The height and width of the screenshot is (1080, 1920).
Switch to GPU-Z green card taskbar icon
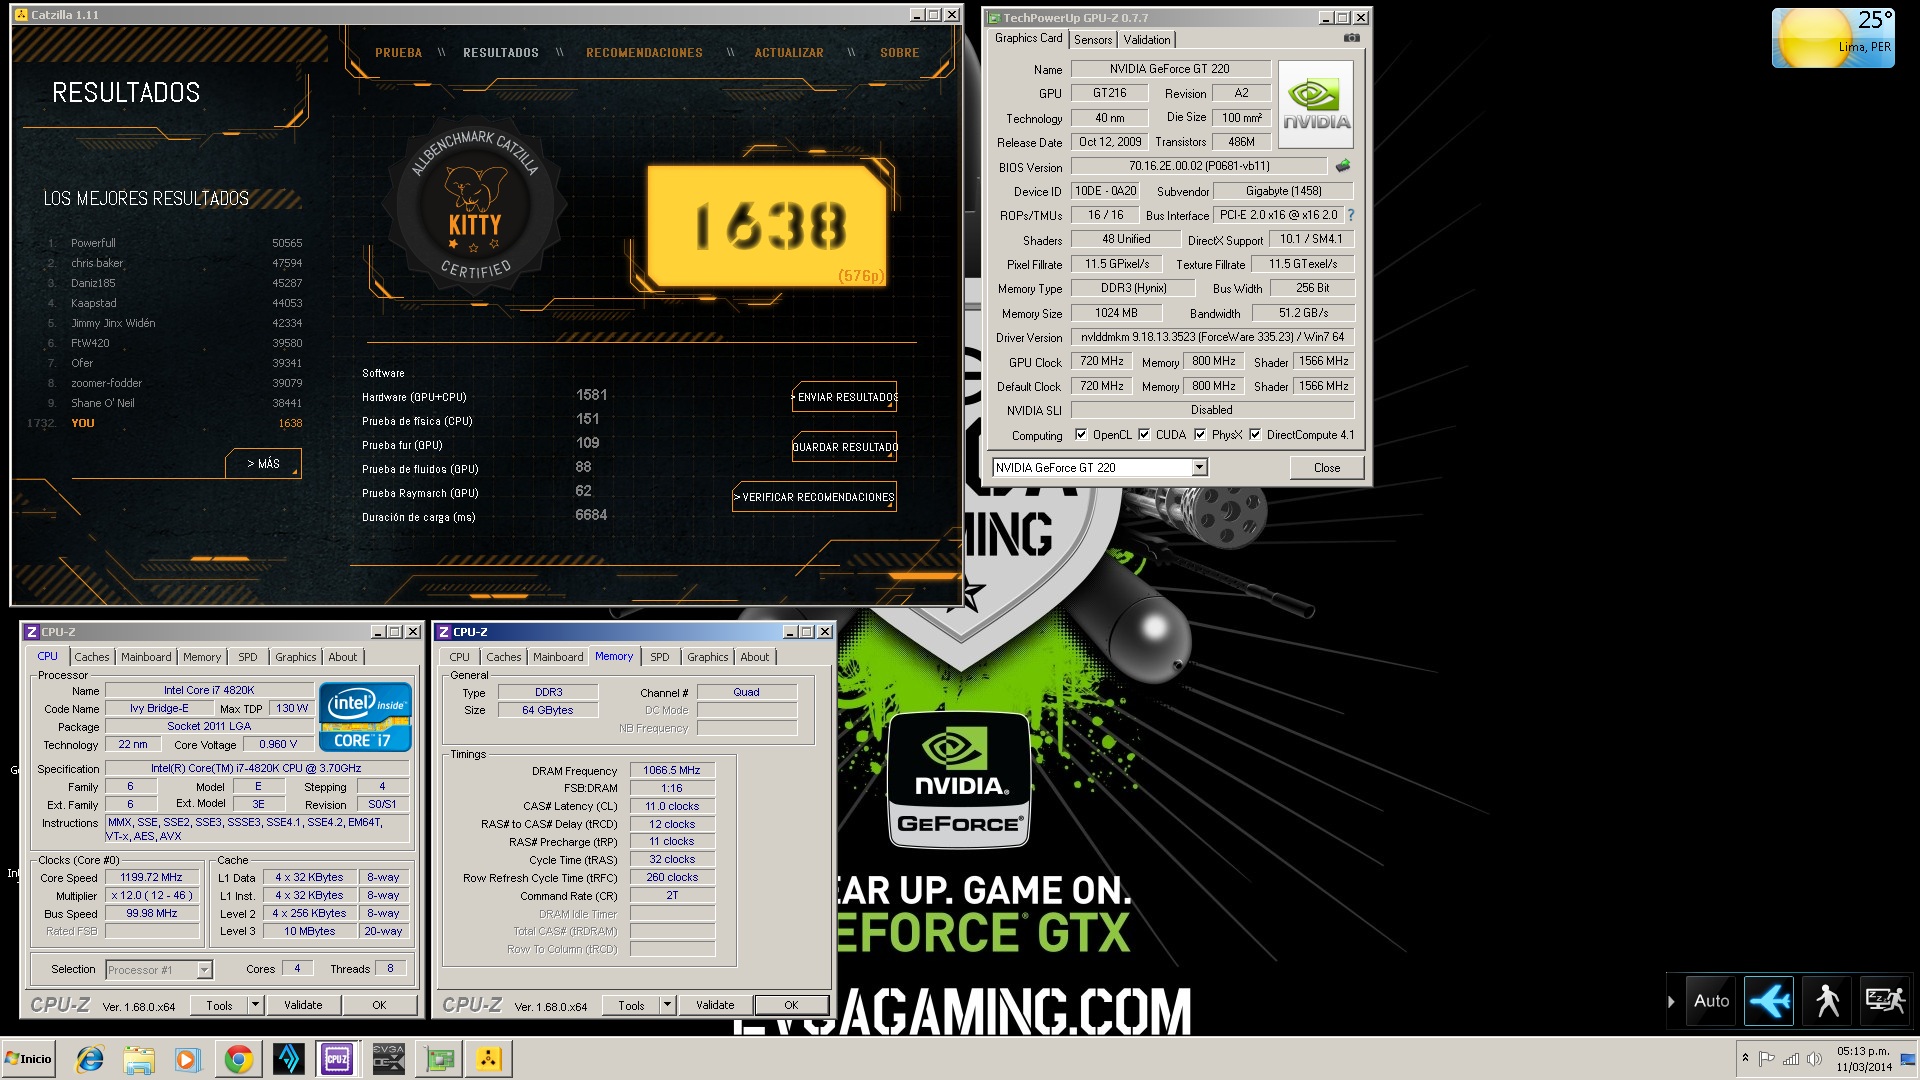[x=439, y=1059]
